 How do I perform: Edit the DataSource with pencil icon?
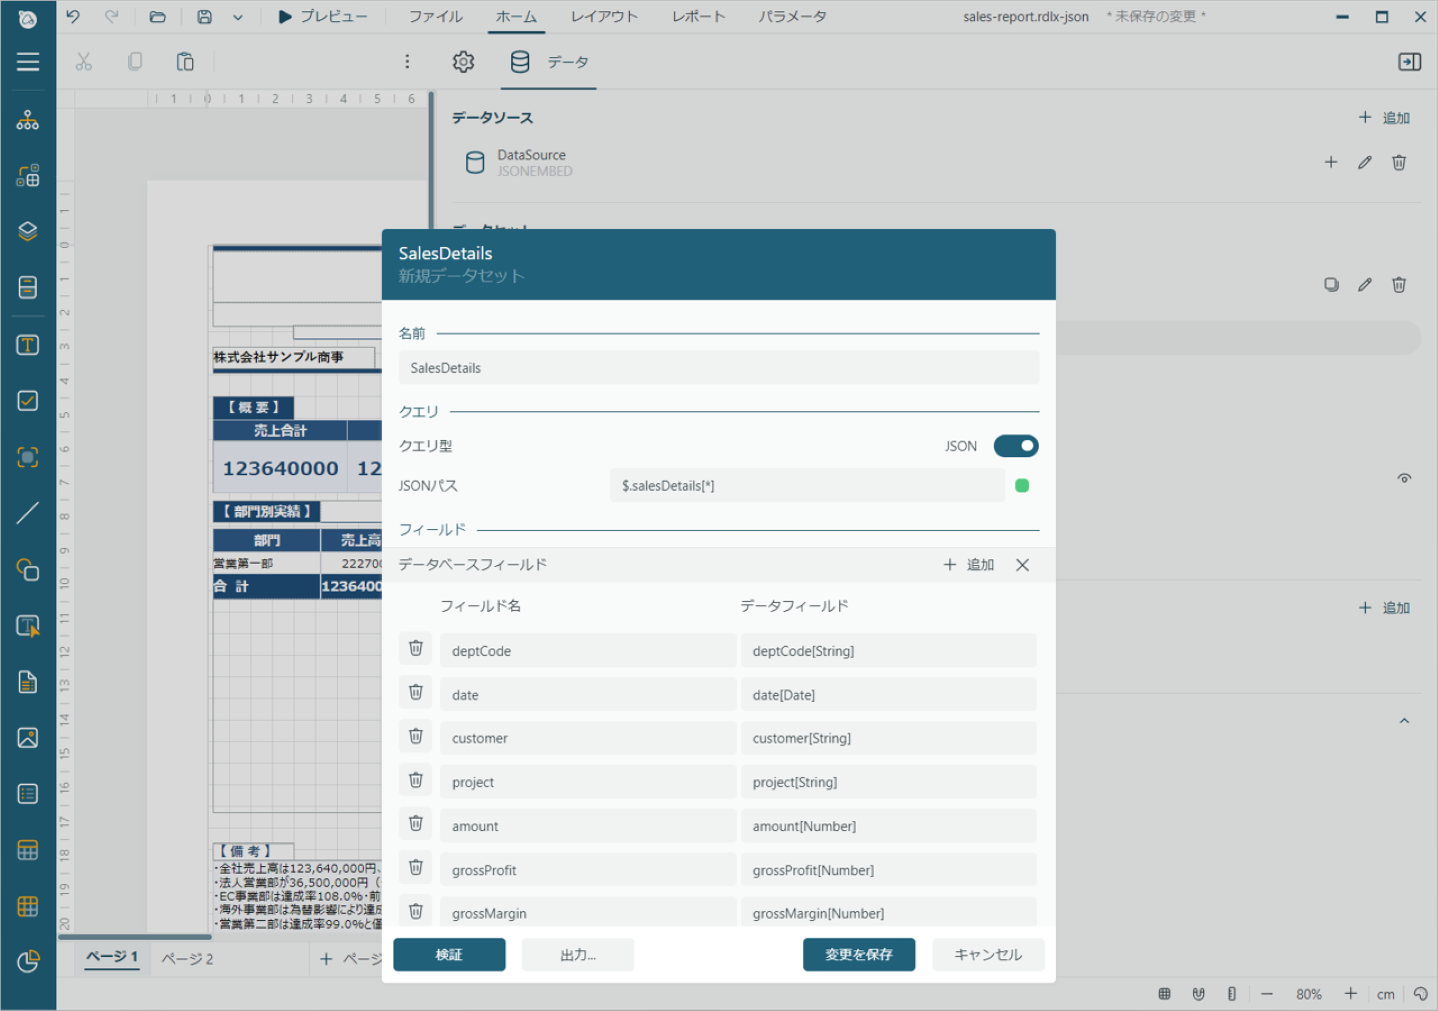1365,162
